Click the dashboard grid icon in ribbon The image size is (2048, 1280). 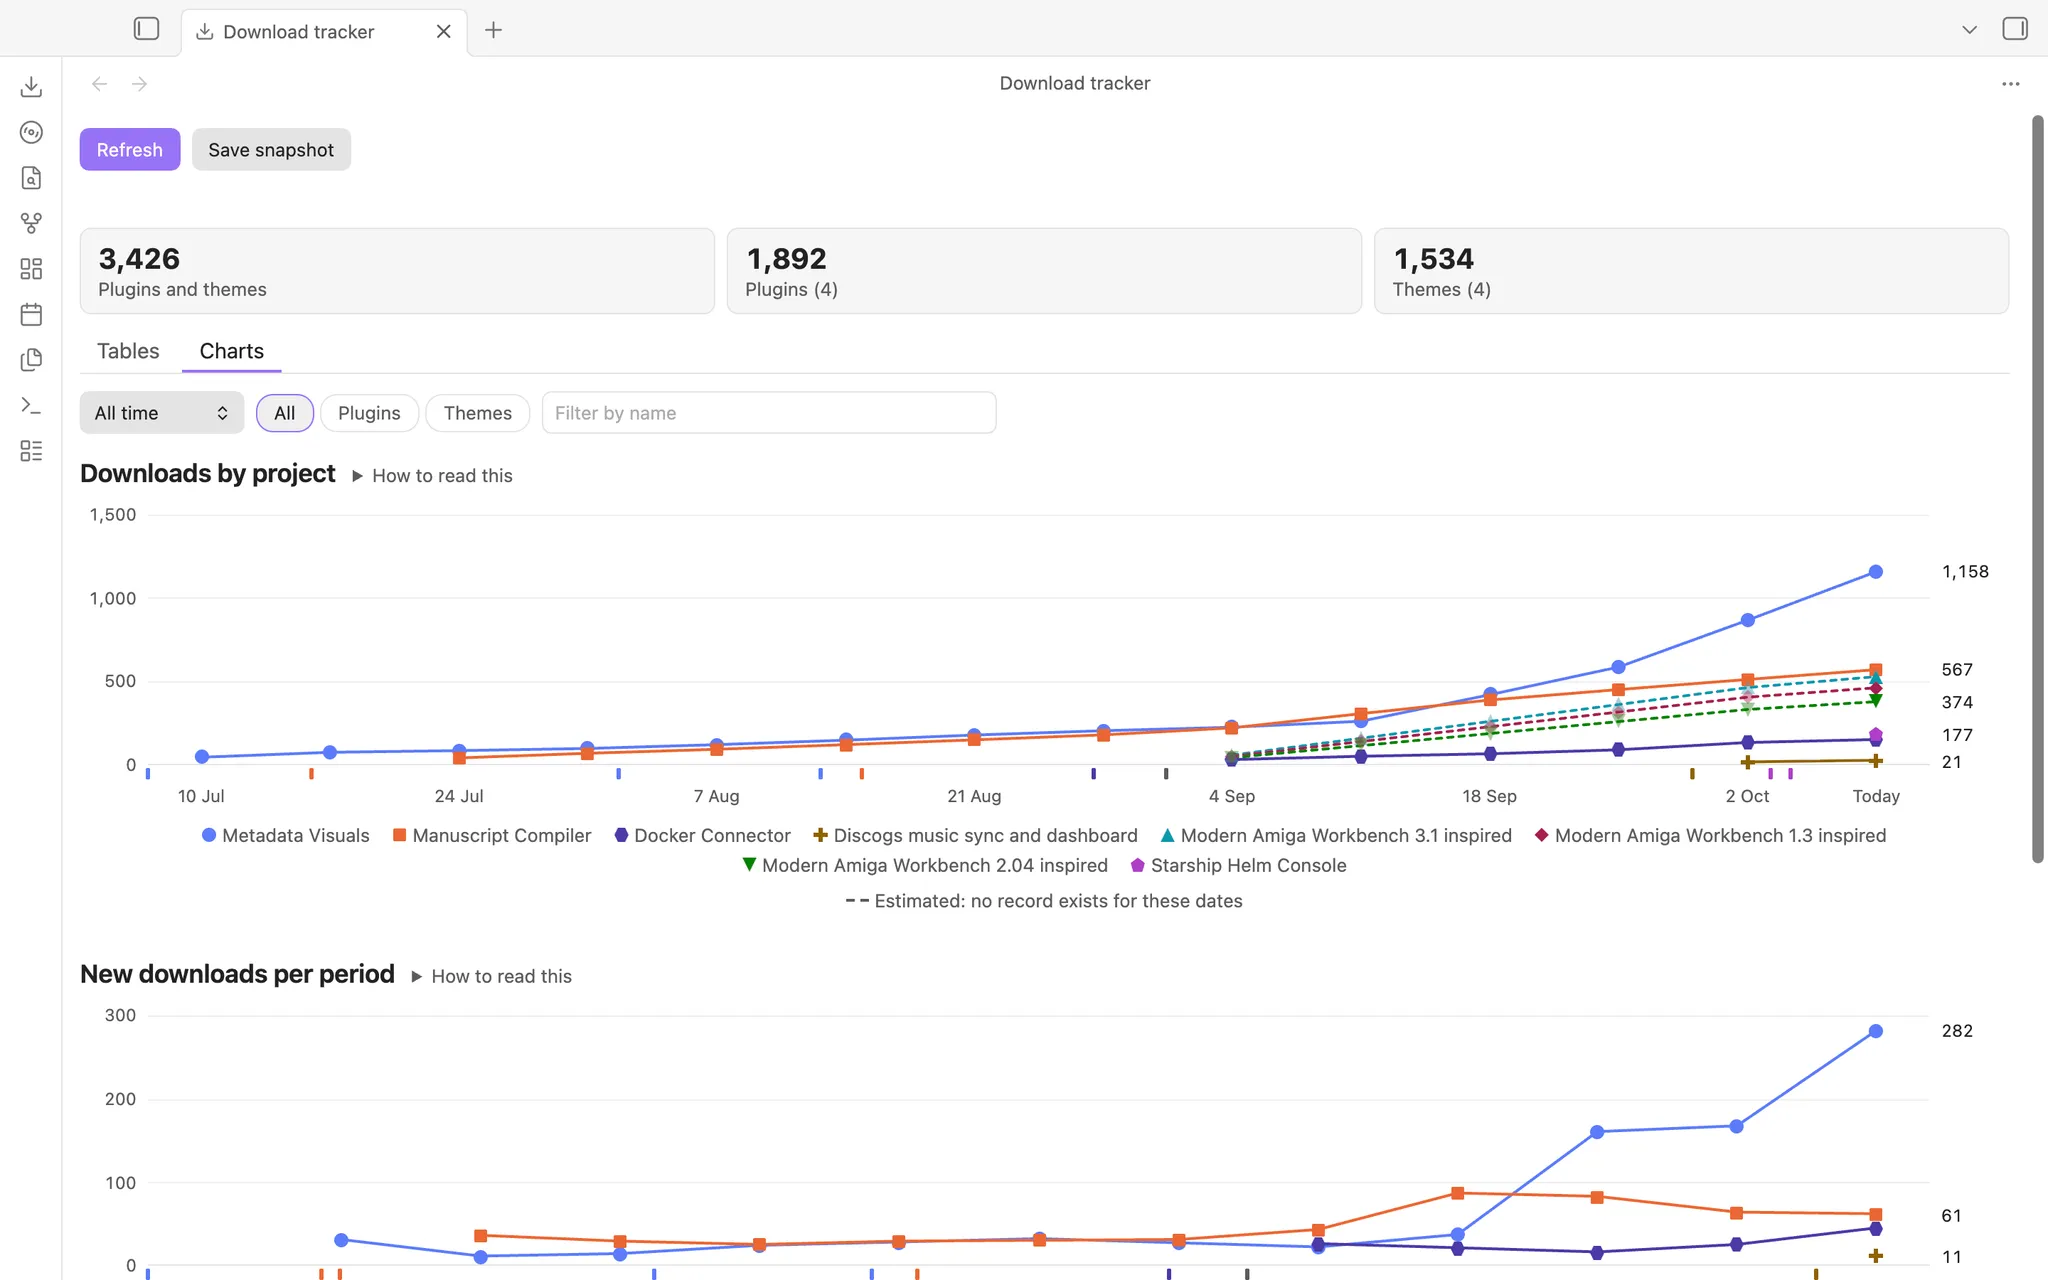(x=31, y=269)
